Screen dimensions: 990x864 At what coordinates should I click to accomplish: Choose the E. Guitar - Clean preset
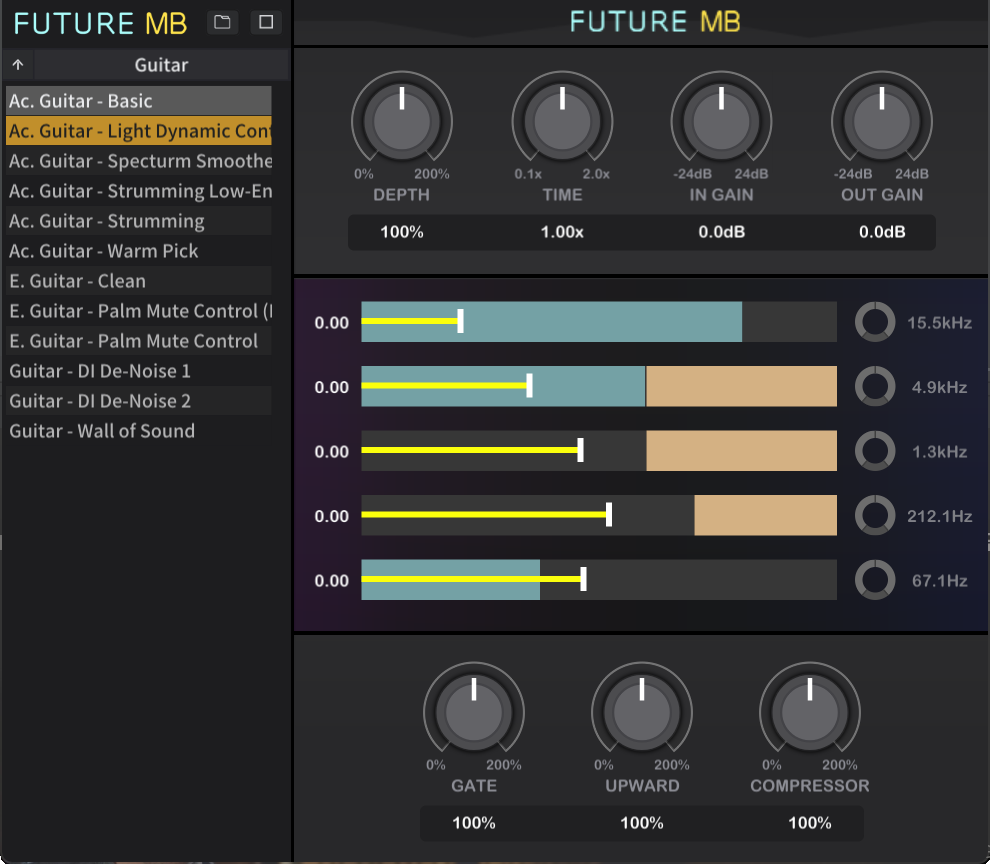point(78,281)
